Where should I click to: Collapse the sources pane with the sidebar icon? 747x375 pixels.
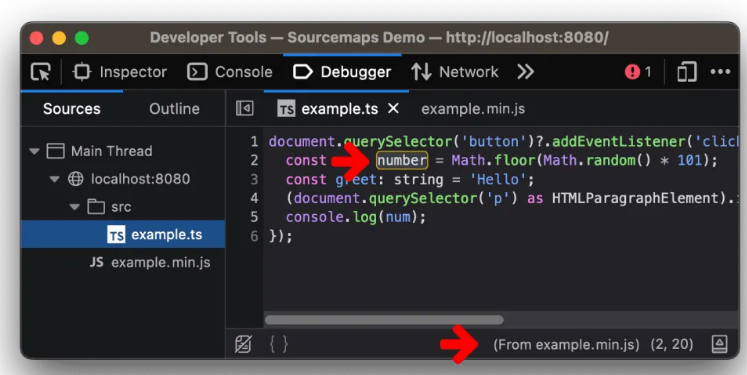coord(244,109)
